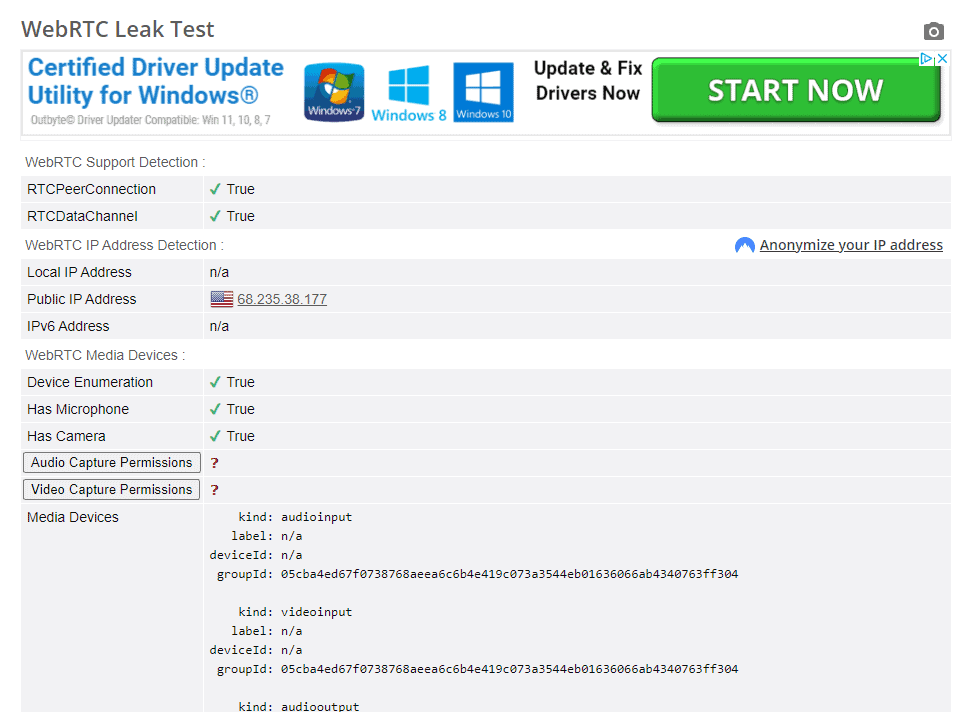Close the ad with the X icon
The width and height of the screenshot is (972, 712).
[x=941, y=59]
